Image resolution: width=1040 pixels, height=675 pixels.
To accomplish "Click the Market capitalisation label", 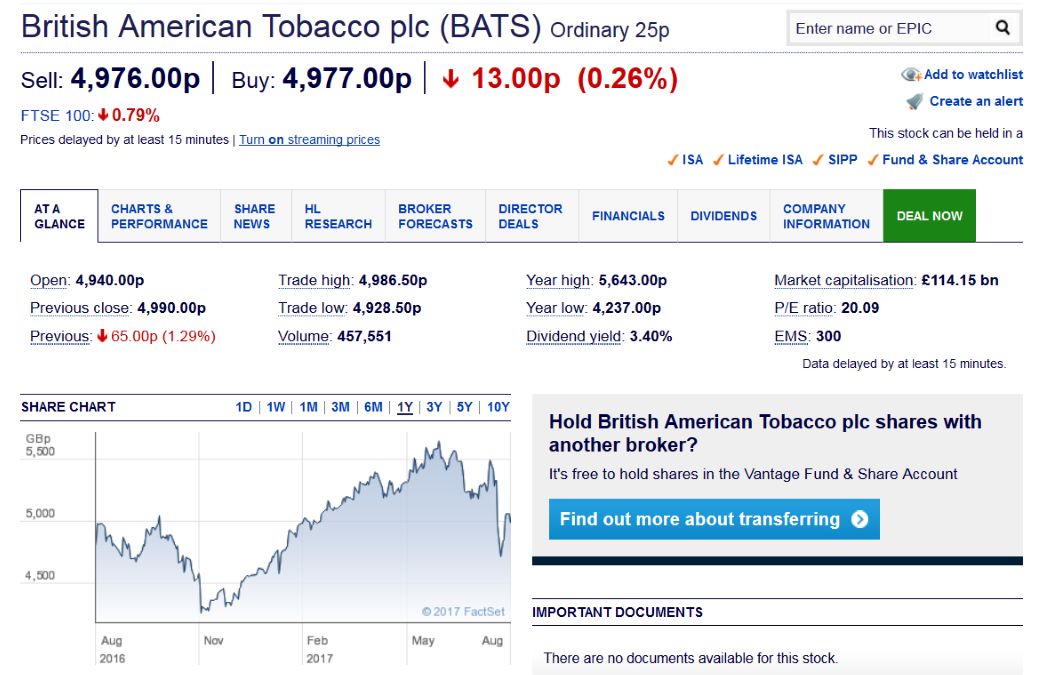I will coord(844,280).
